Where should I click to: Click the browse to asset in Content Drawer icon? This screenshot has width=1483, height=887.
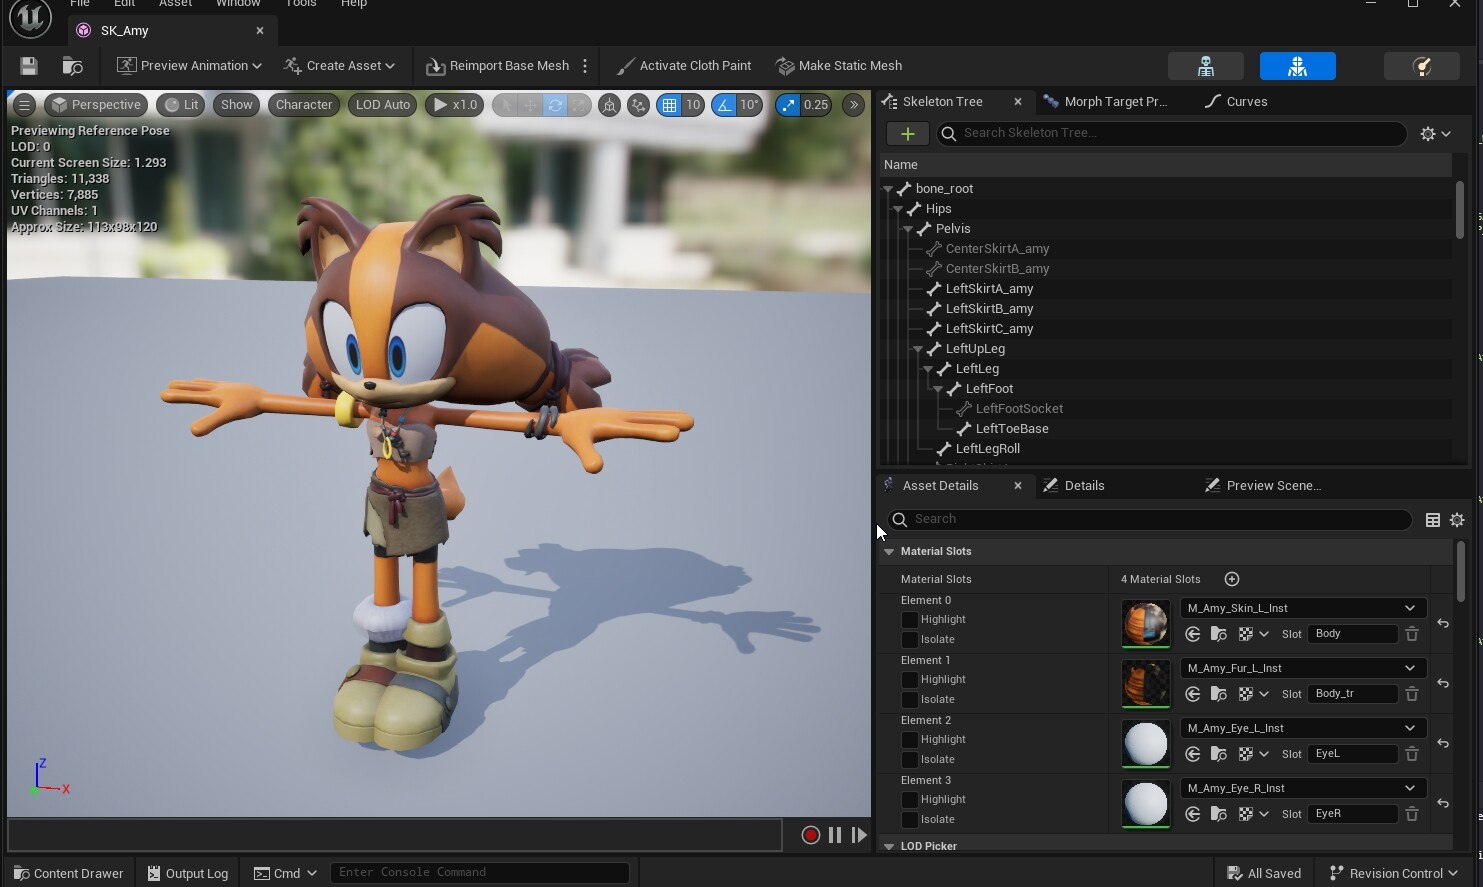72,66
